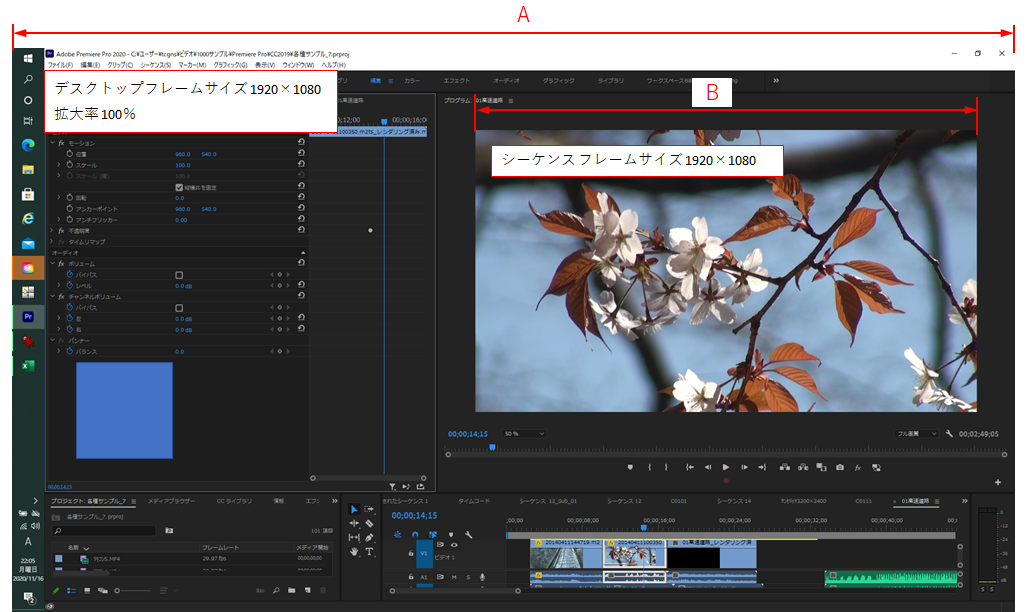
Task: Click the stopwatch icon next to スケール
Action: [69, 165]
